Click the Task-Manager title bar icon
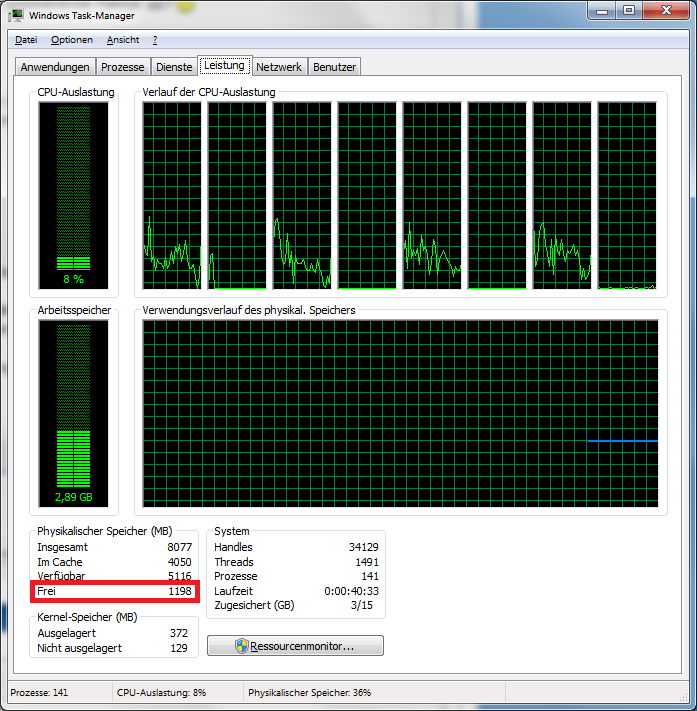Screen dimensions: 697x711 click(x=16, y=15)
